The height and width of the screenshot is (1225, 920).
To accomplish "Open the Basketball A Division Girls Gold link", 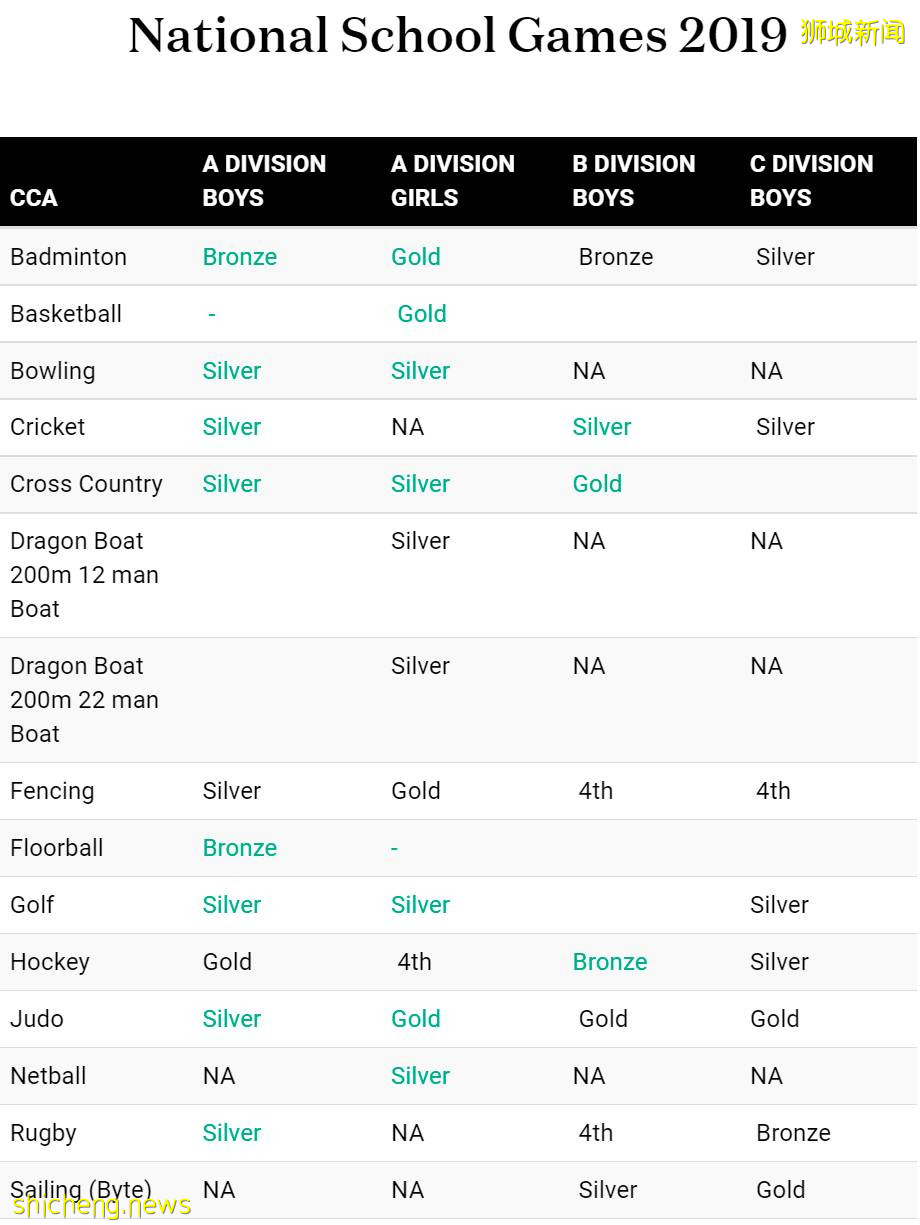I will (x=421, y=314).
